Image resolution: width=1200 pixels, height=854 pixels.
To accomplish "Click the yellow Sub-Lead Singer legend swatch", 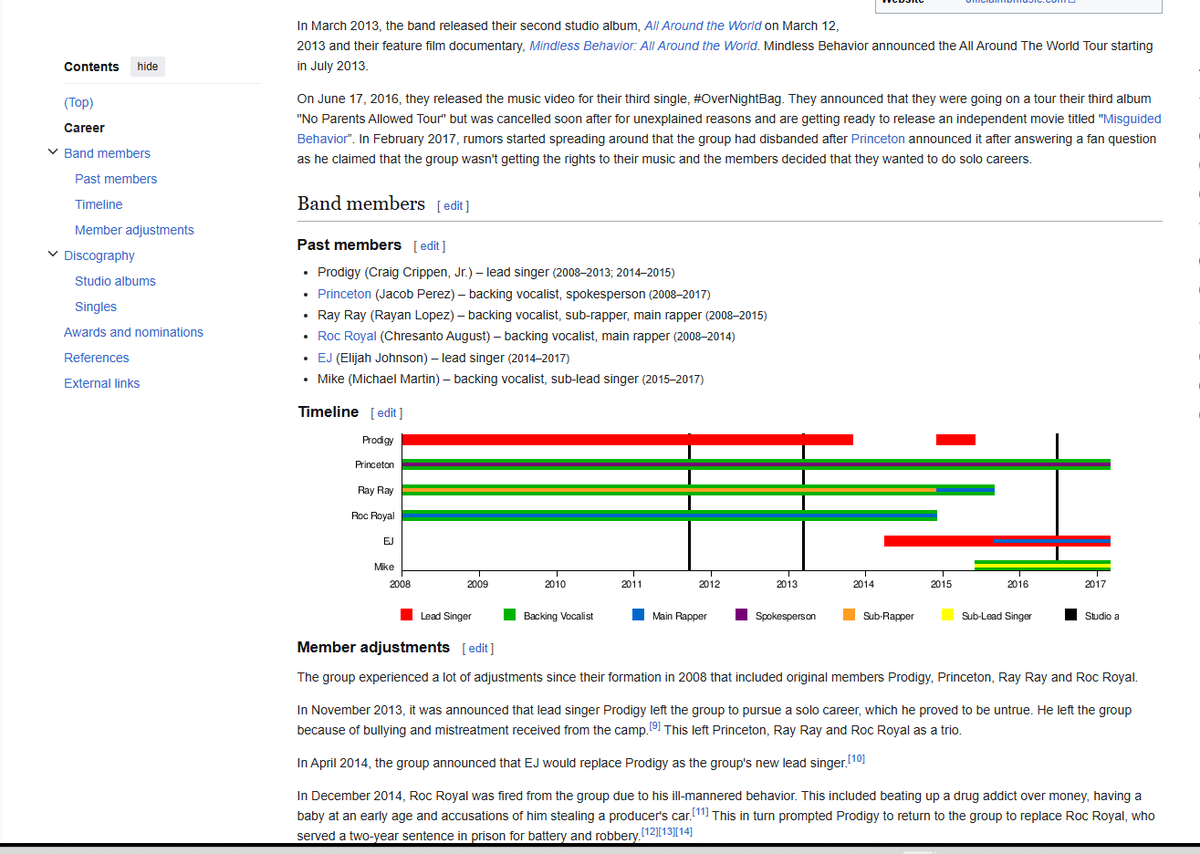I will point(947,615).
